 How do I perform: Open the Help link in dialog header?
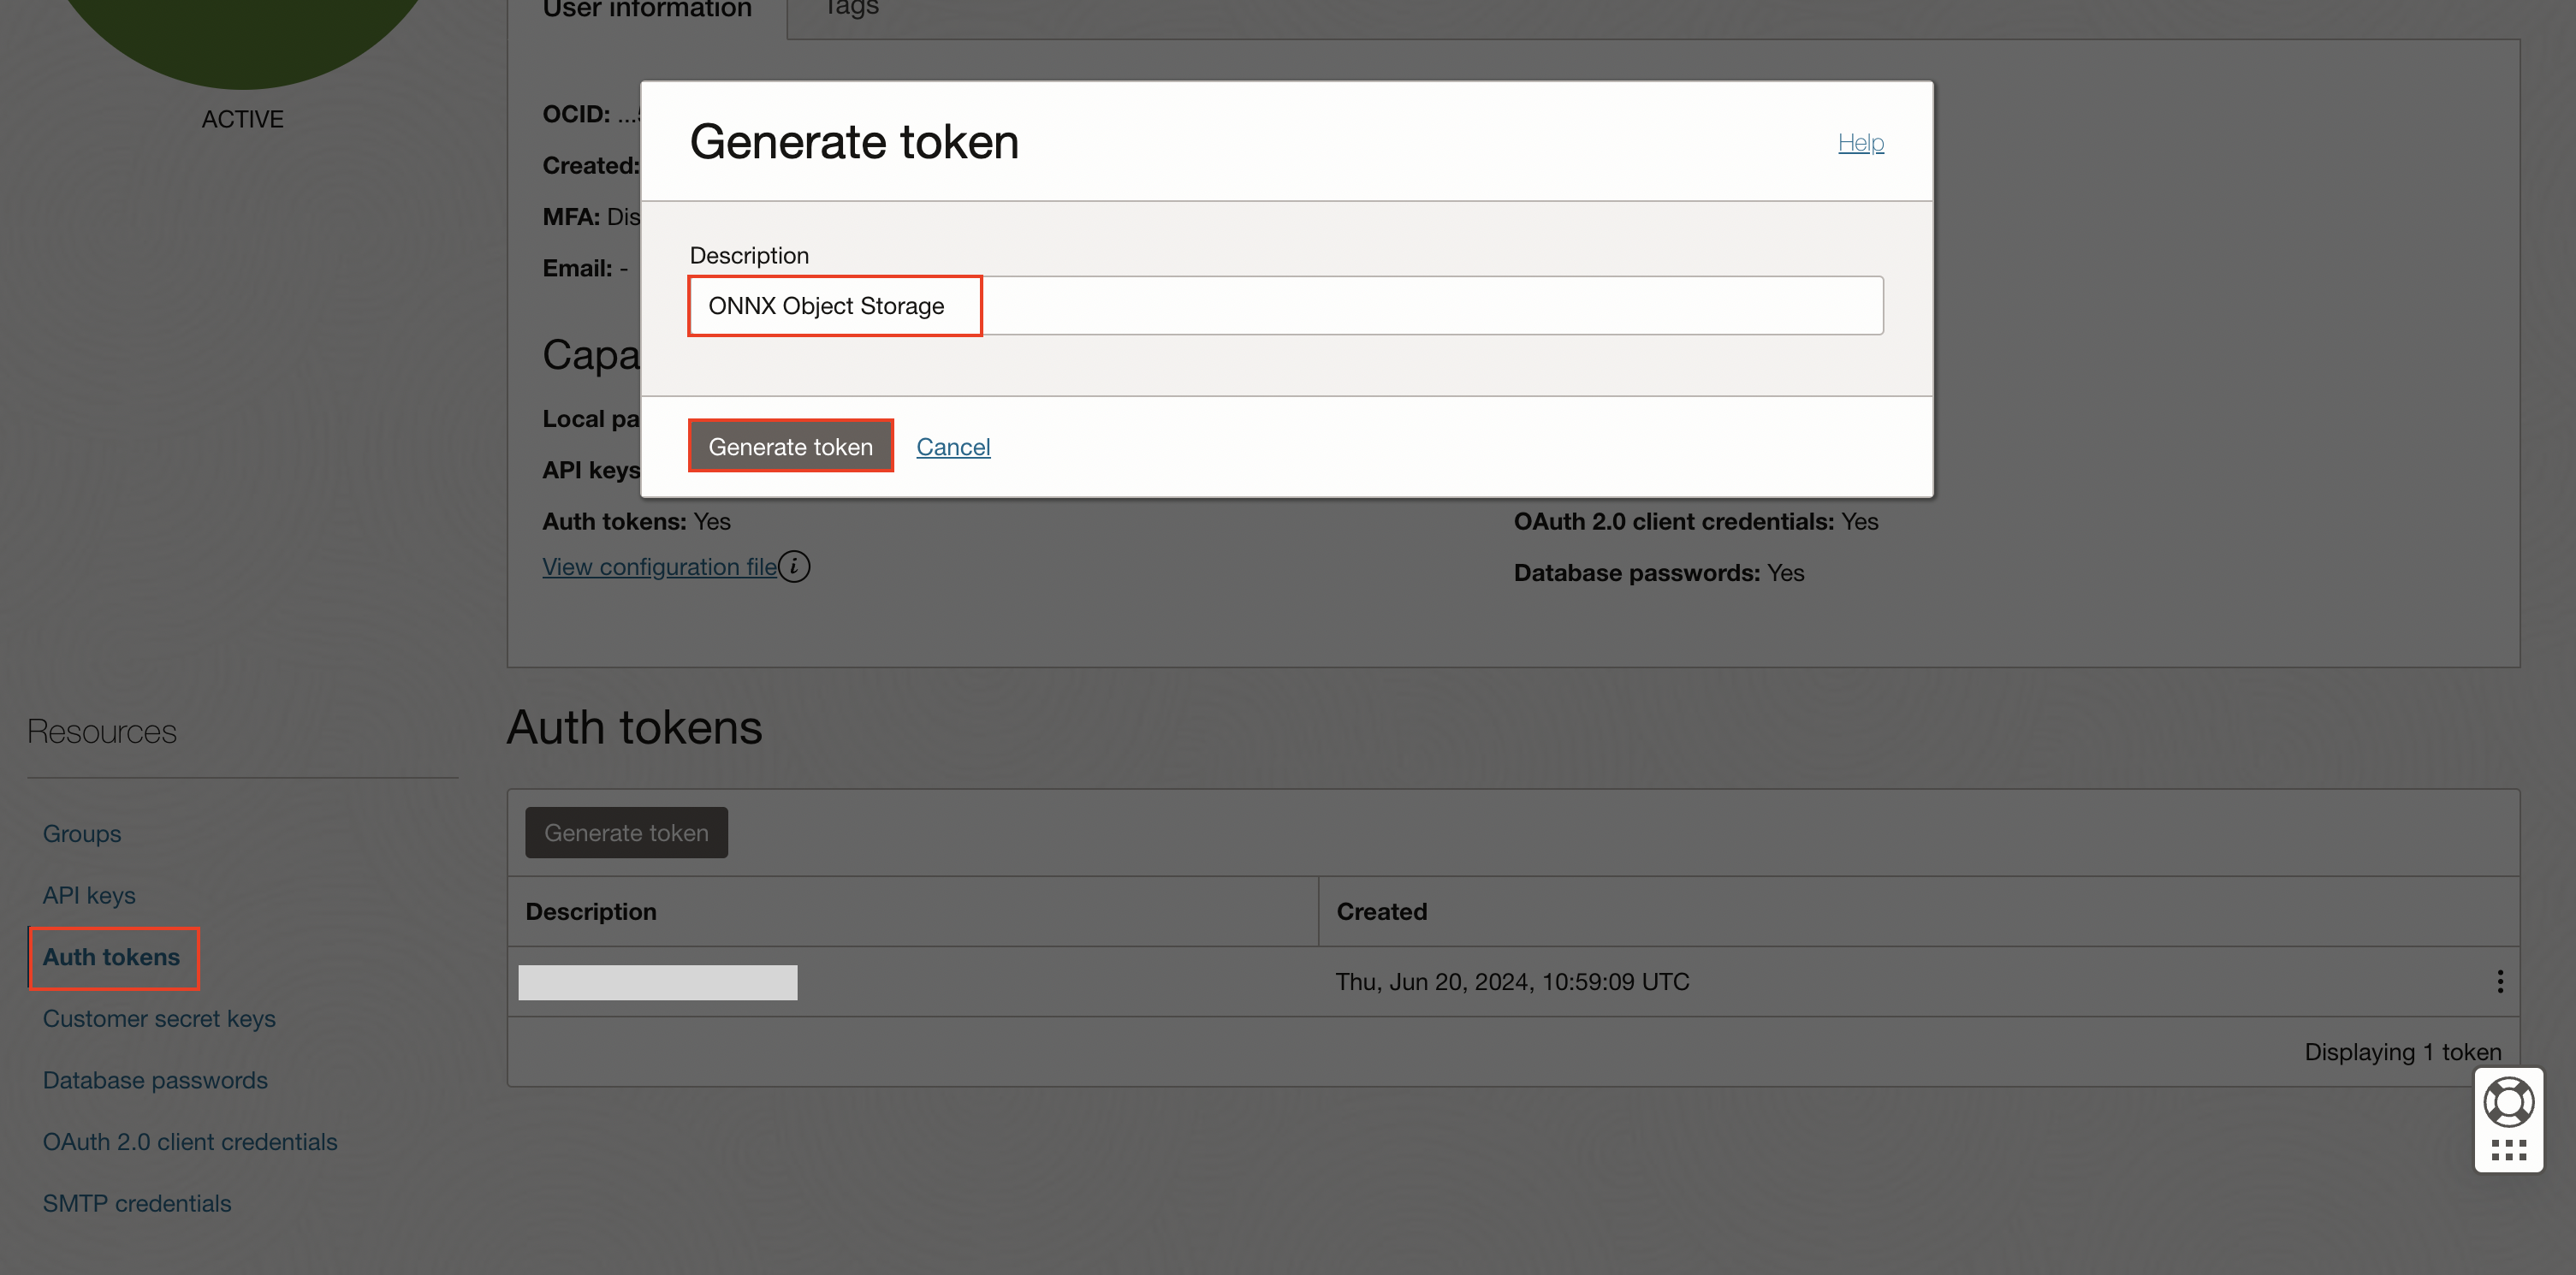point(1860,142)
